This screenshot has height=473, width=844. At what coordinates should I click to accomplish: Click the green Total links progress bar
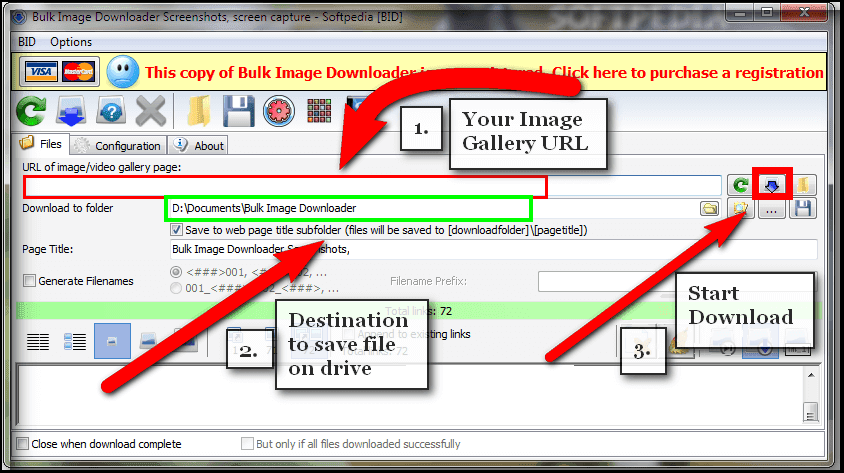point(420,311)
